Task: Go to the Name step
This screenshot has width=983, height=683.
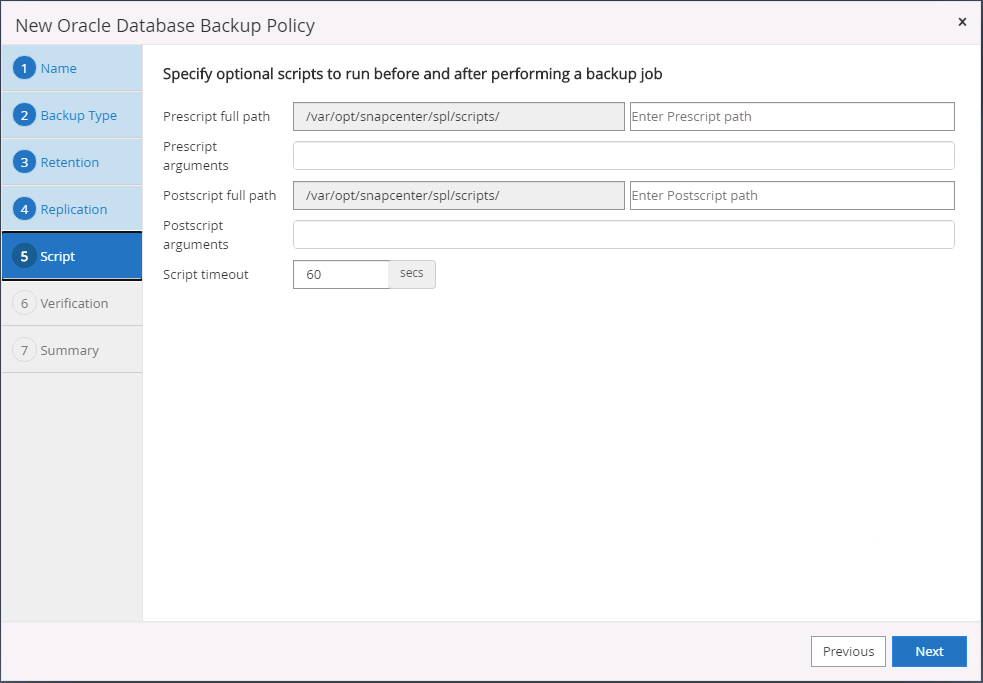Action: (59, 69)
